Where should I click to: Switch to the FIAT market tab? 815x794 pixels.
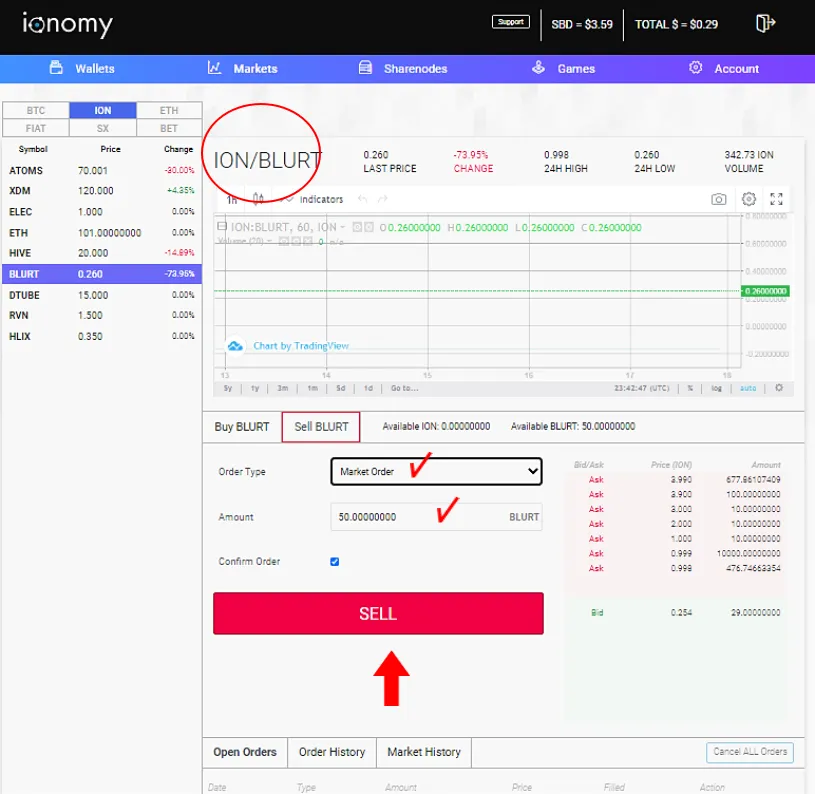tap(36, 128)
